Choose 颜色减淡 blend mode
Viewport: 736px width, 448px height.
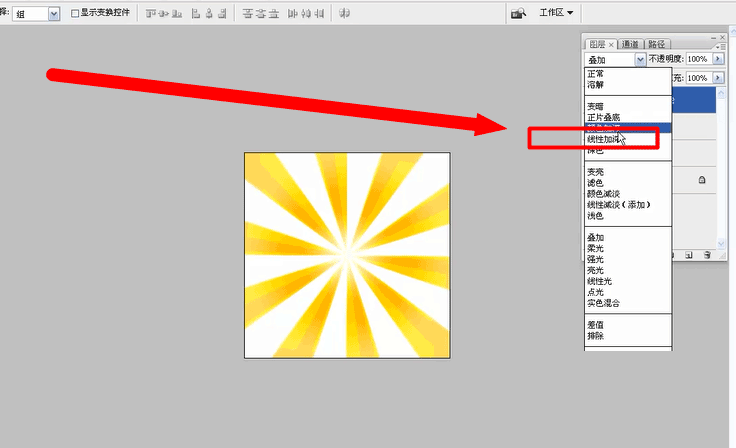[x=628, y=194]
